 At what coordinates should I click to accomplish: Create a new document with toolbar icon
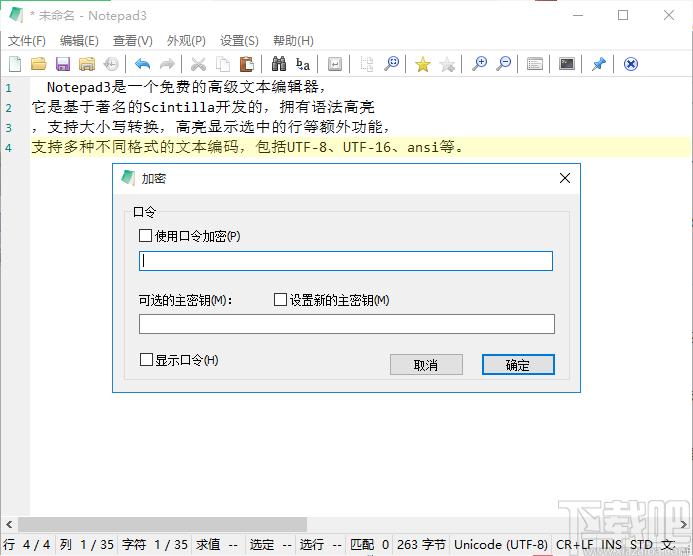(x=15, y=64)
